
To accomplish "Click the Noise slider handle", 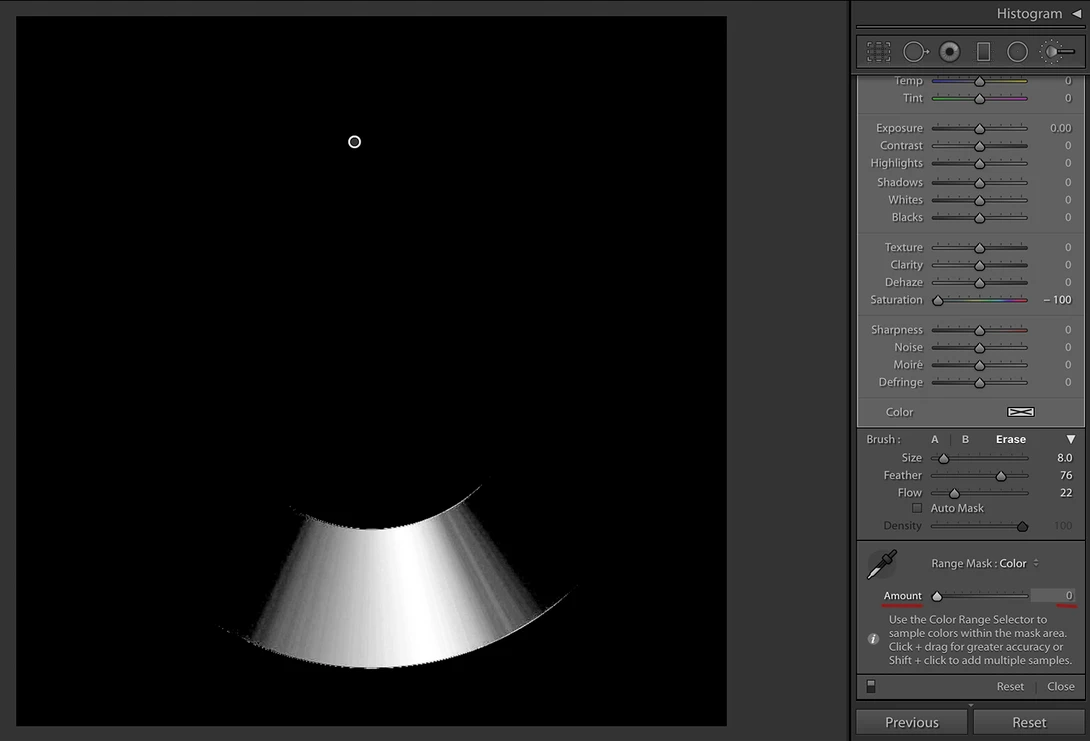I will point(979,348).
